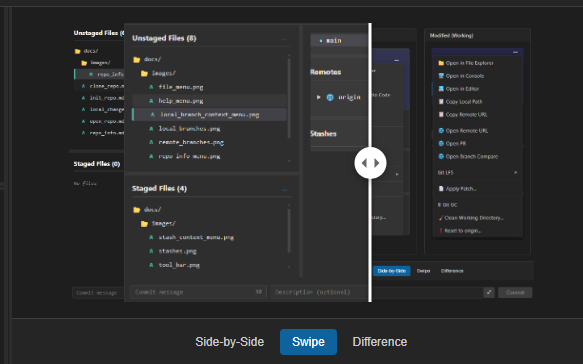Click the Remotes section header
This screenshot has height=364, width=583.
coord(326,72)
